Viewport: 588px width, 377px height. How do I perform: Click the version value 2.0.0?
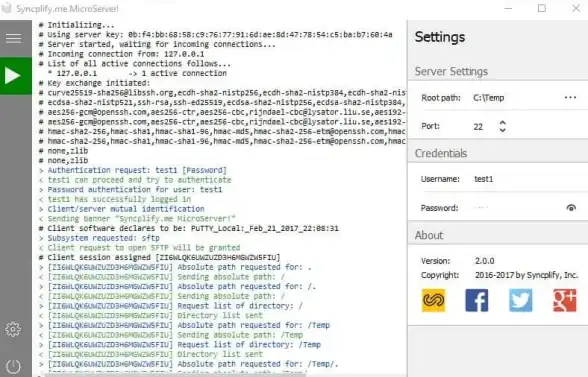coord(484,261)
